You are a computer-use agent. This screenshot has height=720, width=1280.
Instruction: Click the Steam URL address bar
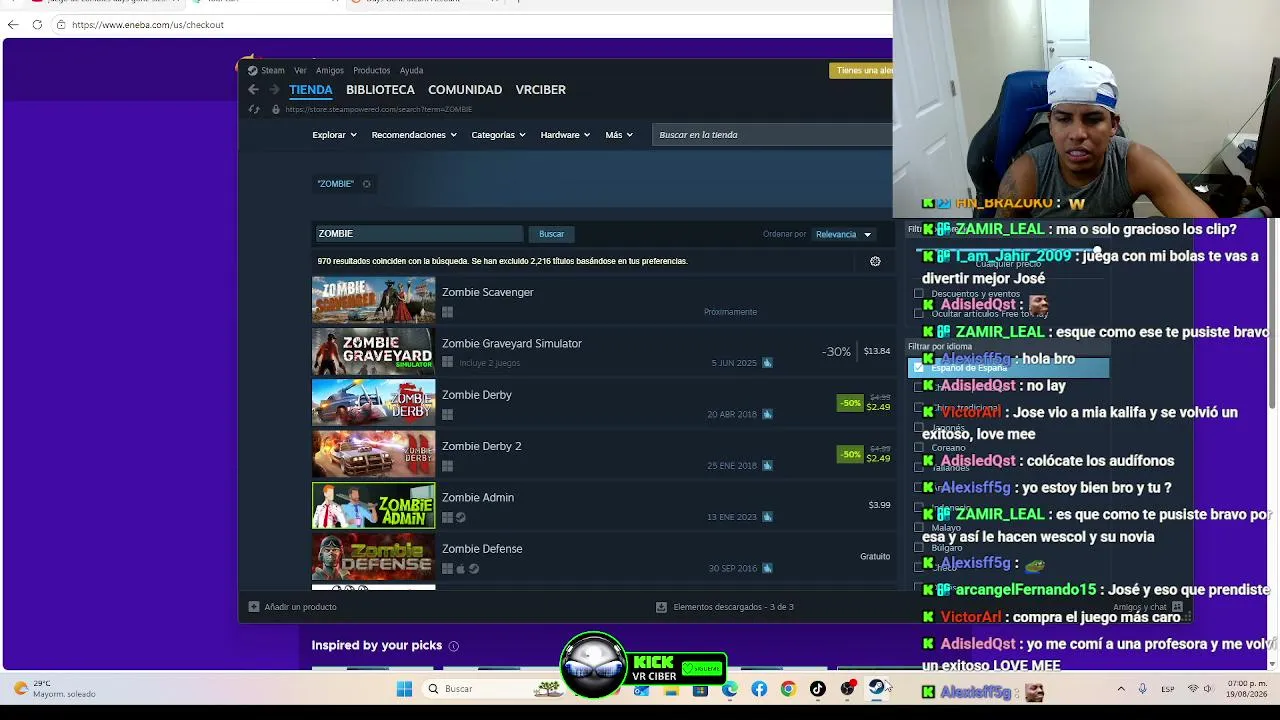pyautogui.click(x=378, y=109)
